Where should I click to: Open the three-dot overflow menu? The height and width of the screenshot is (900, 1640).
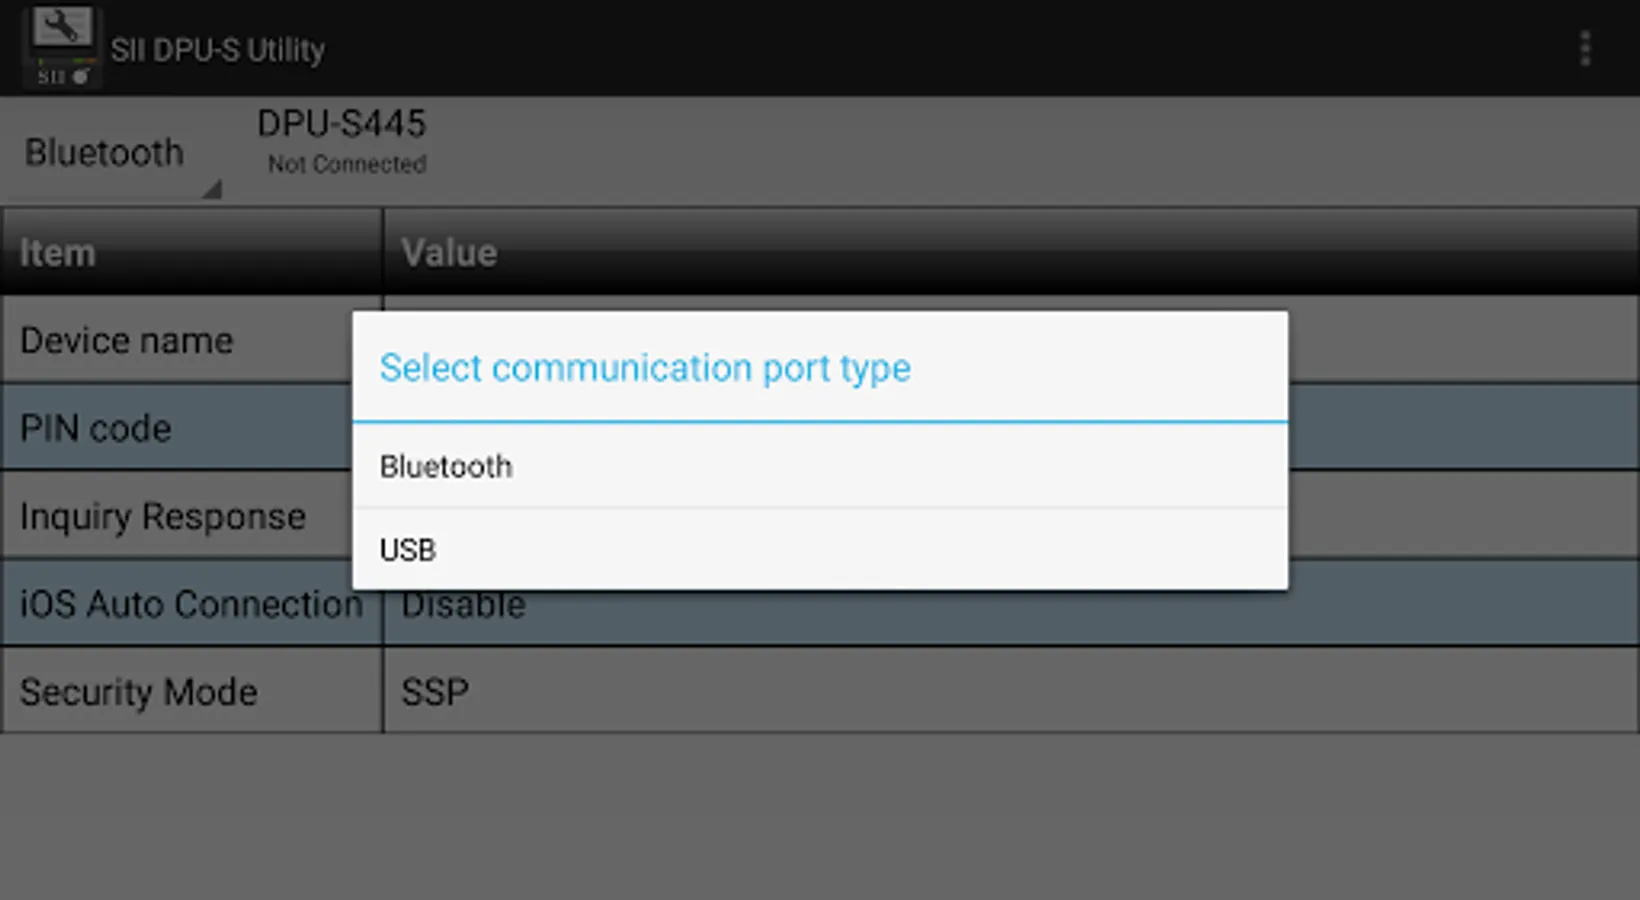pyautogui.click(x=1584, y=48)
